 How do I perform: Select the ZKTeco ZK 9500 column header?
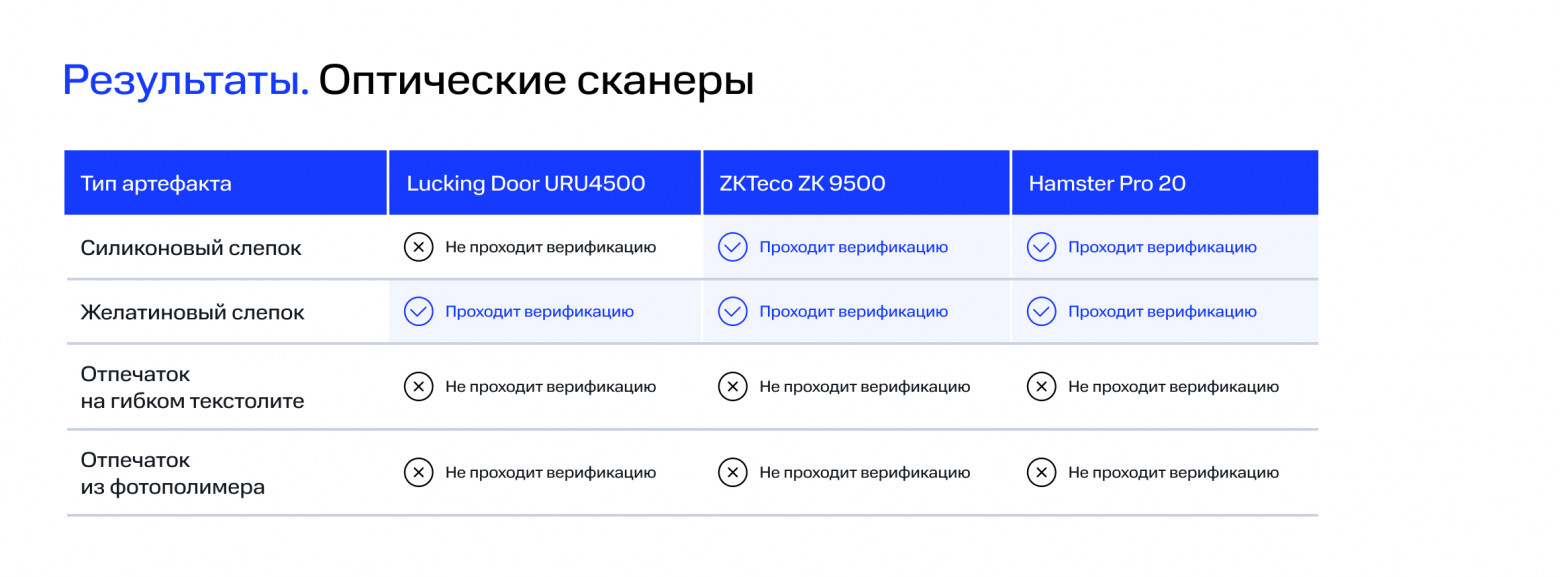pos(801,183)
